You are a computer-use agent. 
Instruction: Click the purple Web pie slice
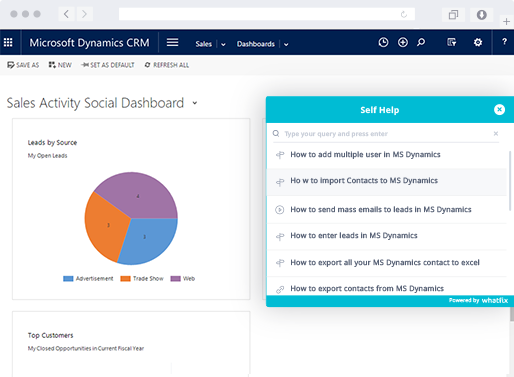tap(138, 196)
